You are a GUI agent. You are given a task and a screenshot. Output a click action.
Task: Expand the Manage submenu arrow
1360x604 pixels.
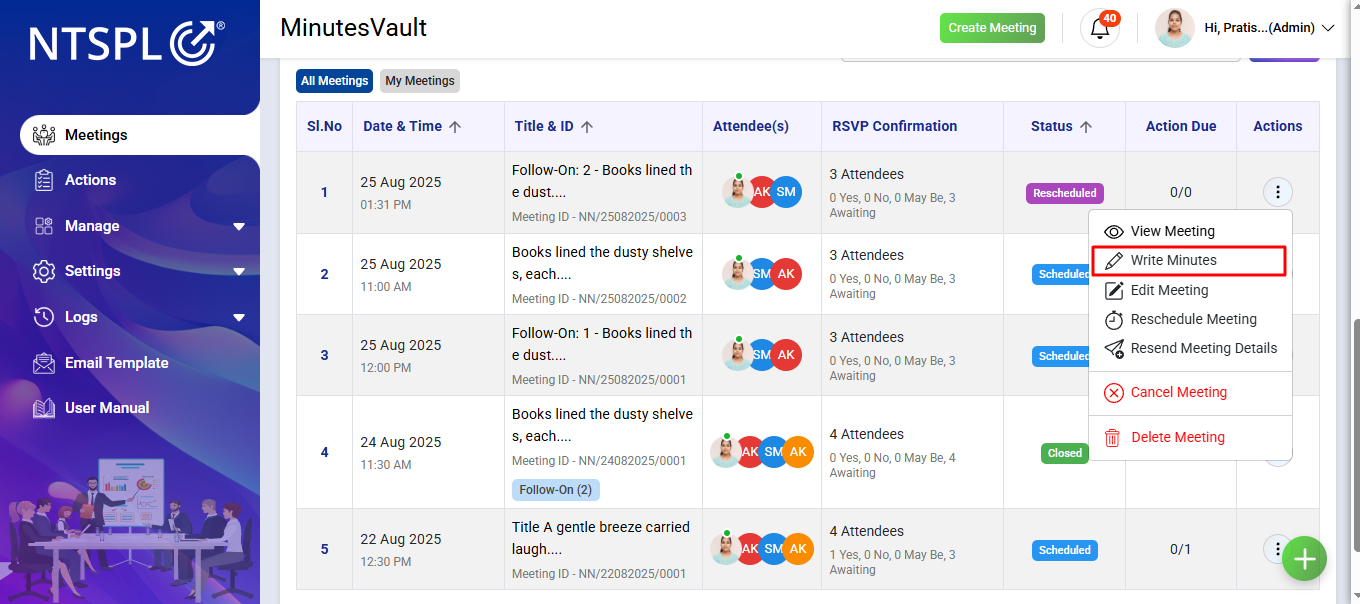tap(239, 227)
